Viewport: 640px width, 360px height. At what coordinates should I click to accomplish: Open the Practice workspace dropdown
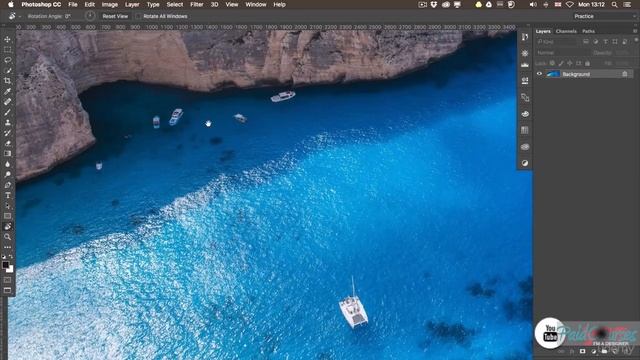point(605,16)
